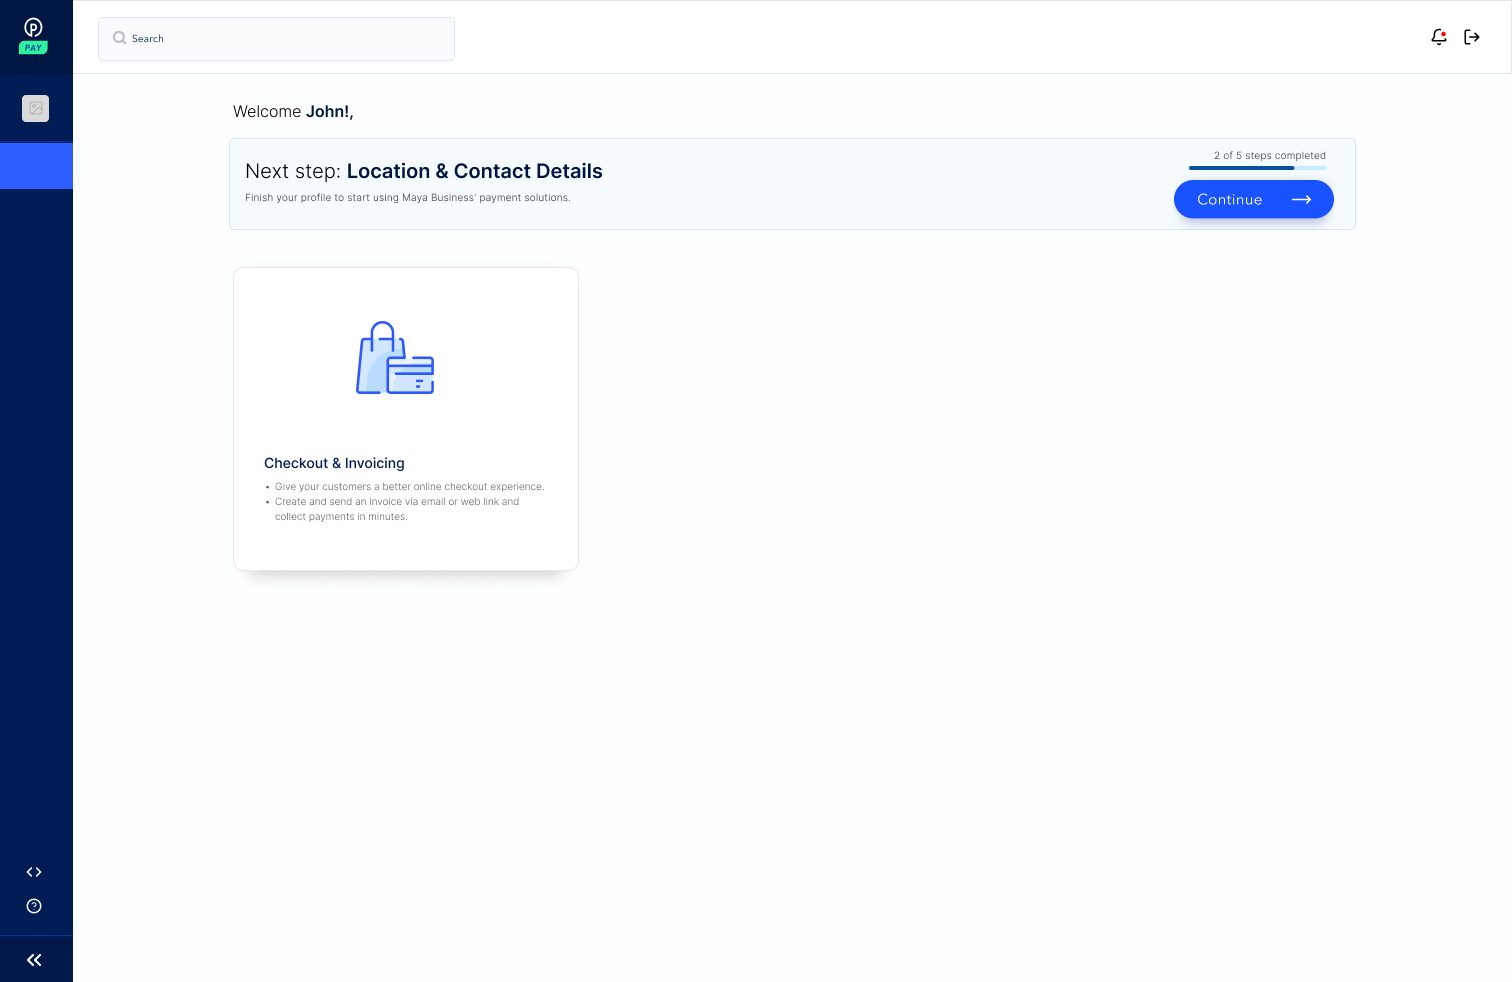
Task: Open the image placeholder sidebar item
Action: point(36,108)
